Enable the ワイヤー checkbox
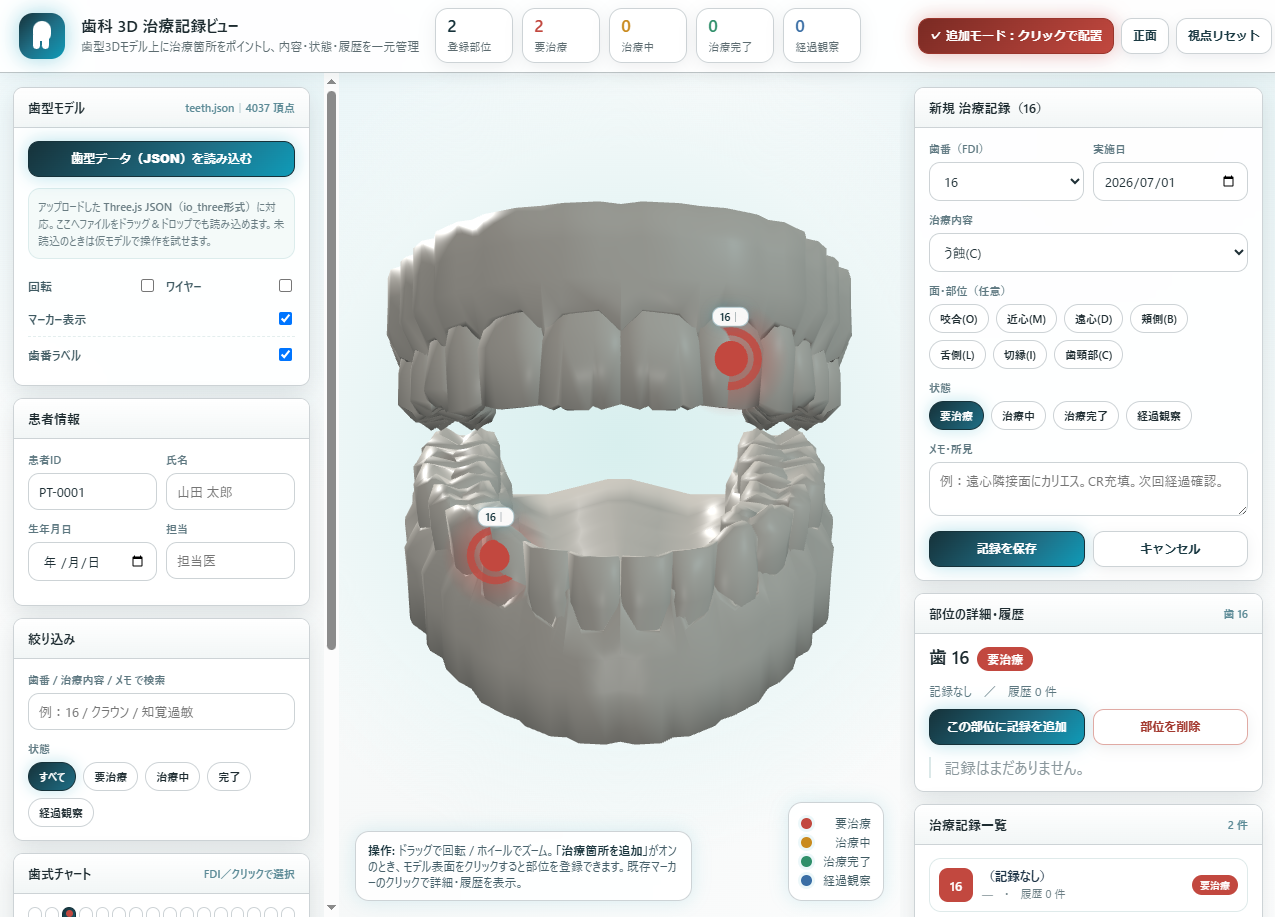Image resolution: width=1275 pixels, height=917 pixels. [285, 286]
